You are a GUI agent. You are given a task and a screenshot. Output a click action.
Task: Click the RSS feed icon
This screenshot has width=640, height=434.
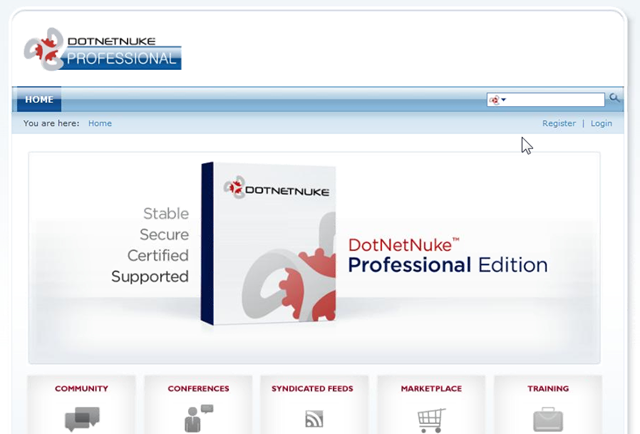click(314, 419)
